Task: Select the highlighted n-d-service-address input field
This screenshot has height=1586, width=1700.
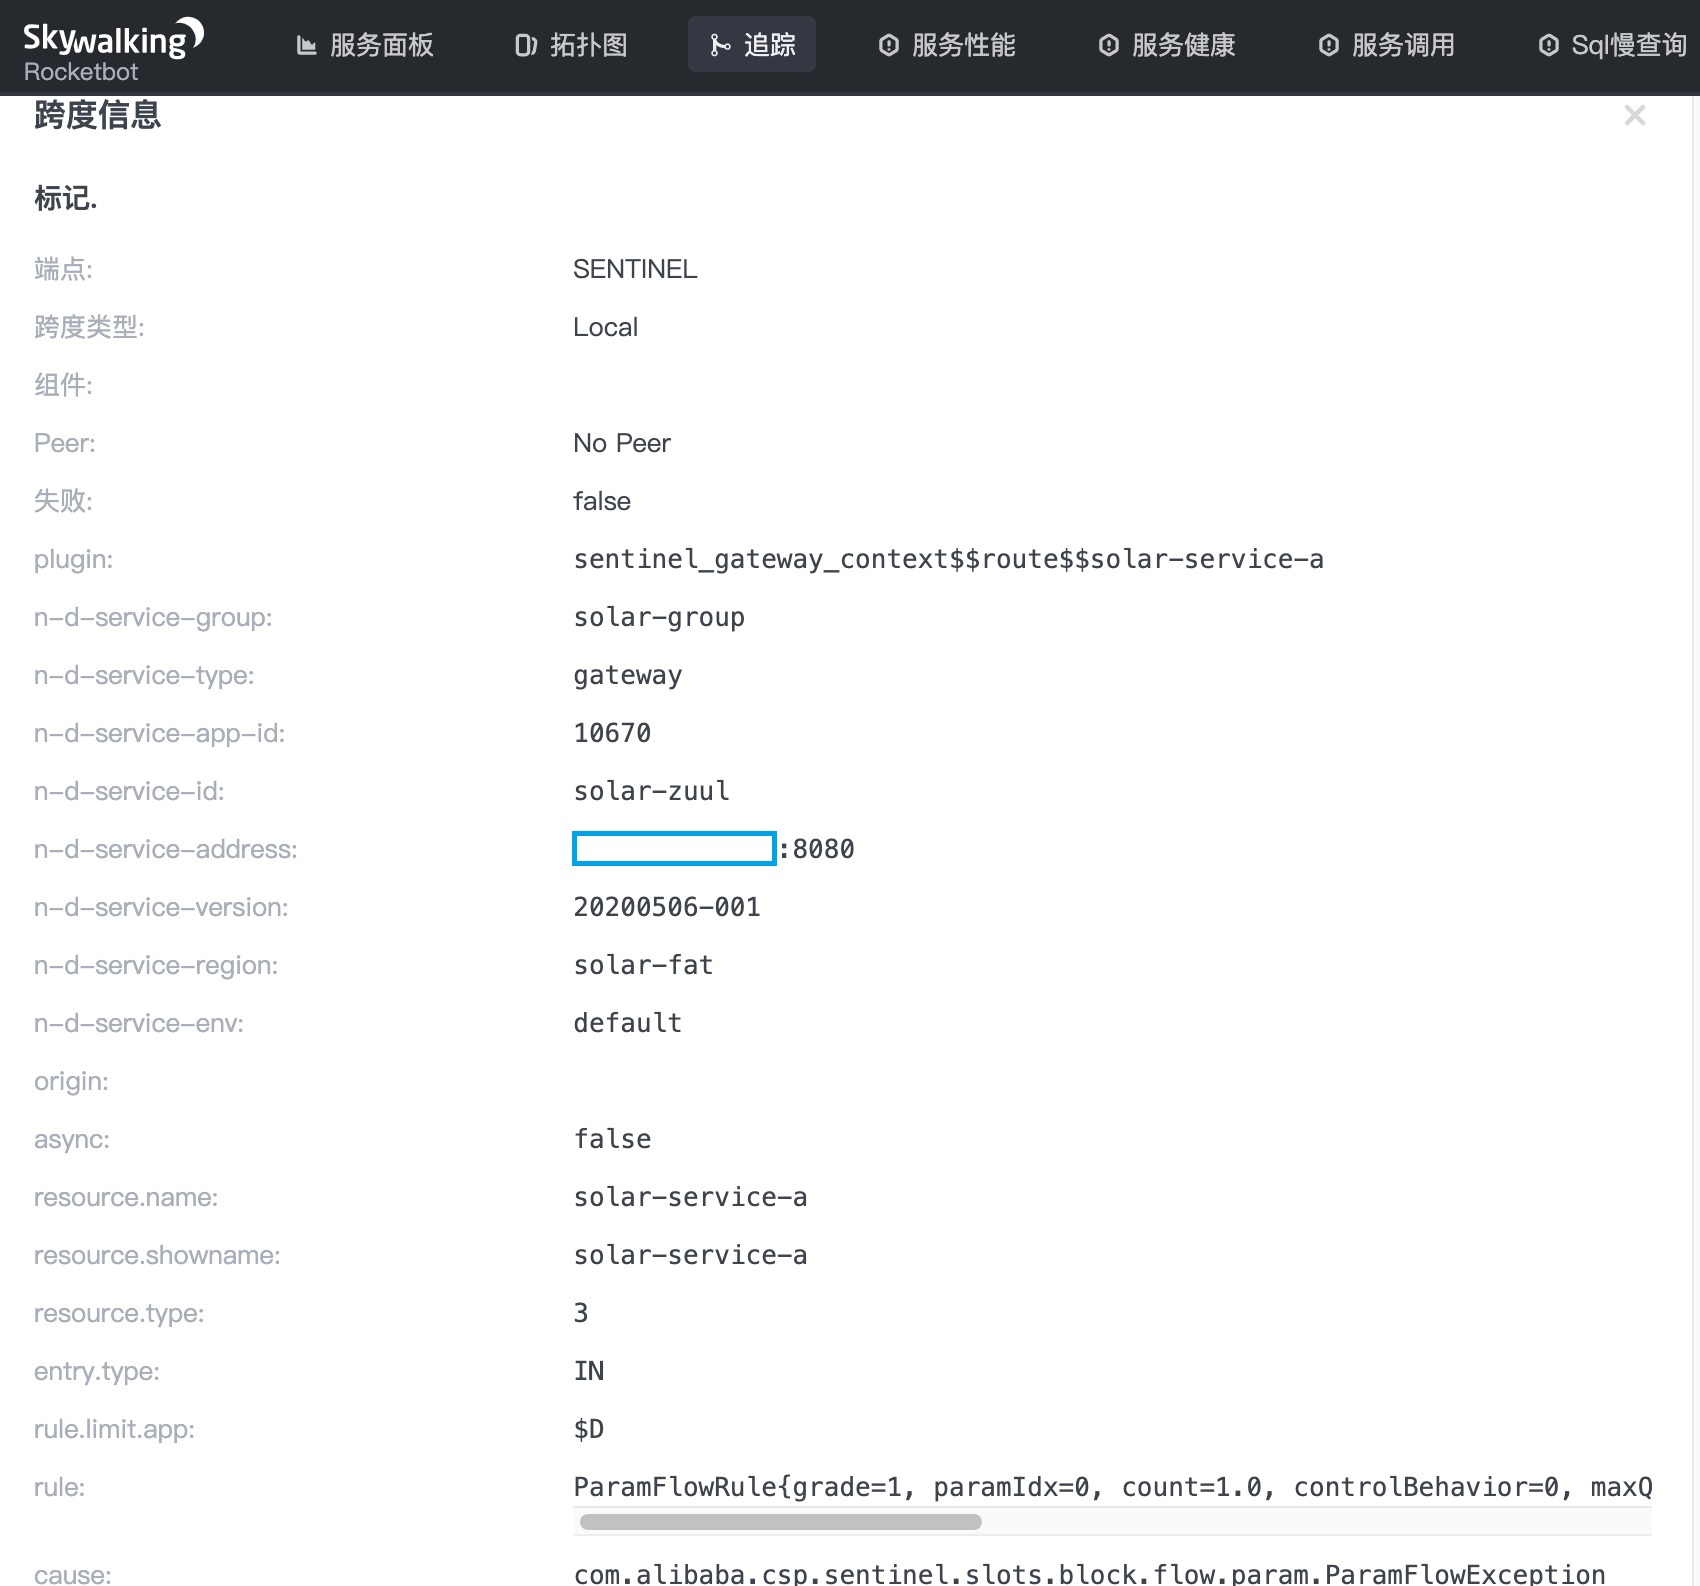Action: coord(672,849)
